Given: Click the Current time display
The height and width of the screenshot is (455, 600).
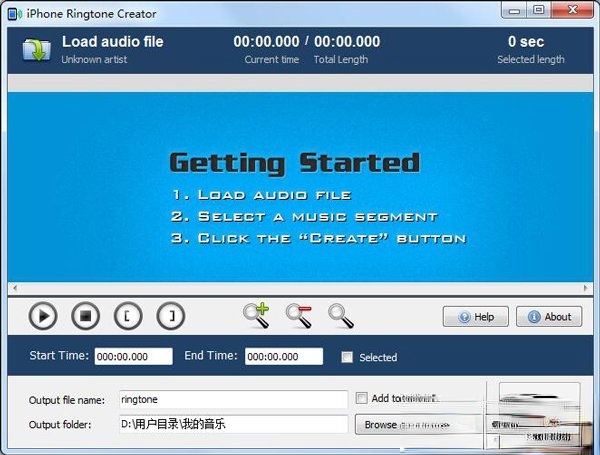Looking at the screenshot, I should [x=266, y=42].
